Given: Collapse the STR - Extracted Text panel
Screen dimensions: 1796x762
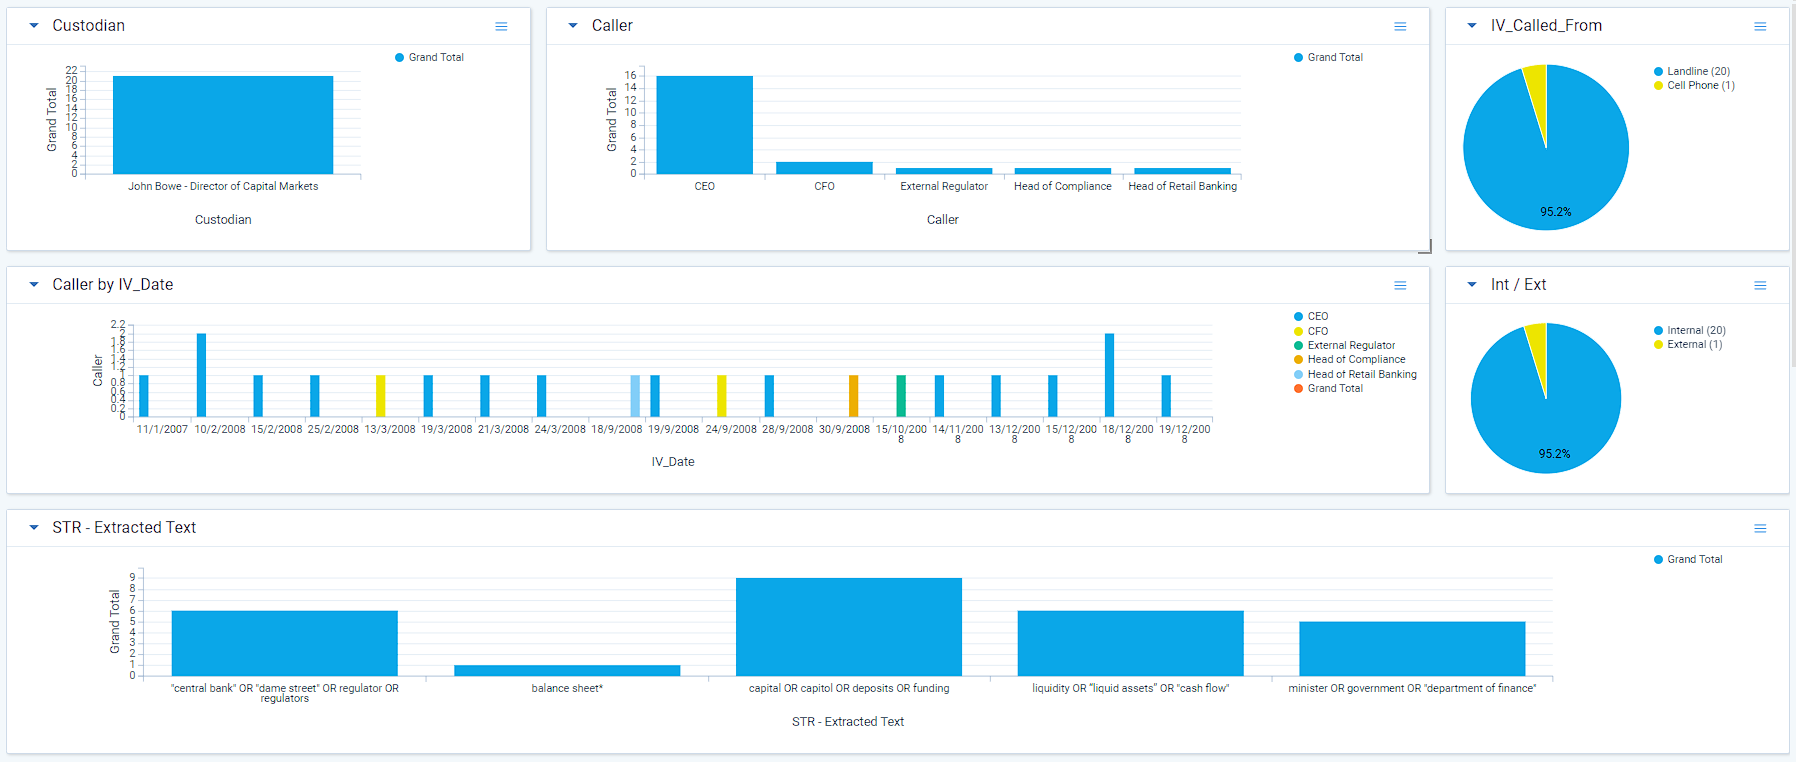Looking at the screenshot, I should click(34, 528).
